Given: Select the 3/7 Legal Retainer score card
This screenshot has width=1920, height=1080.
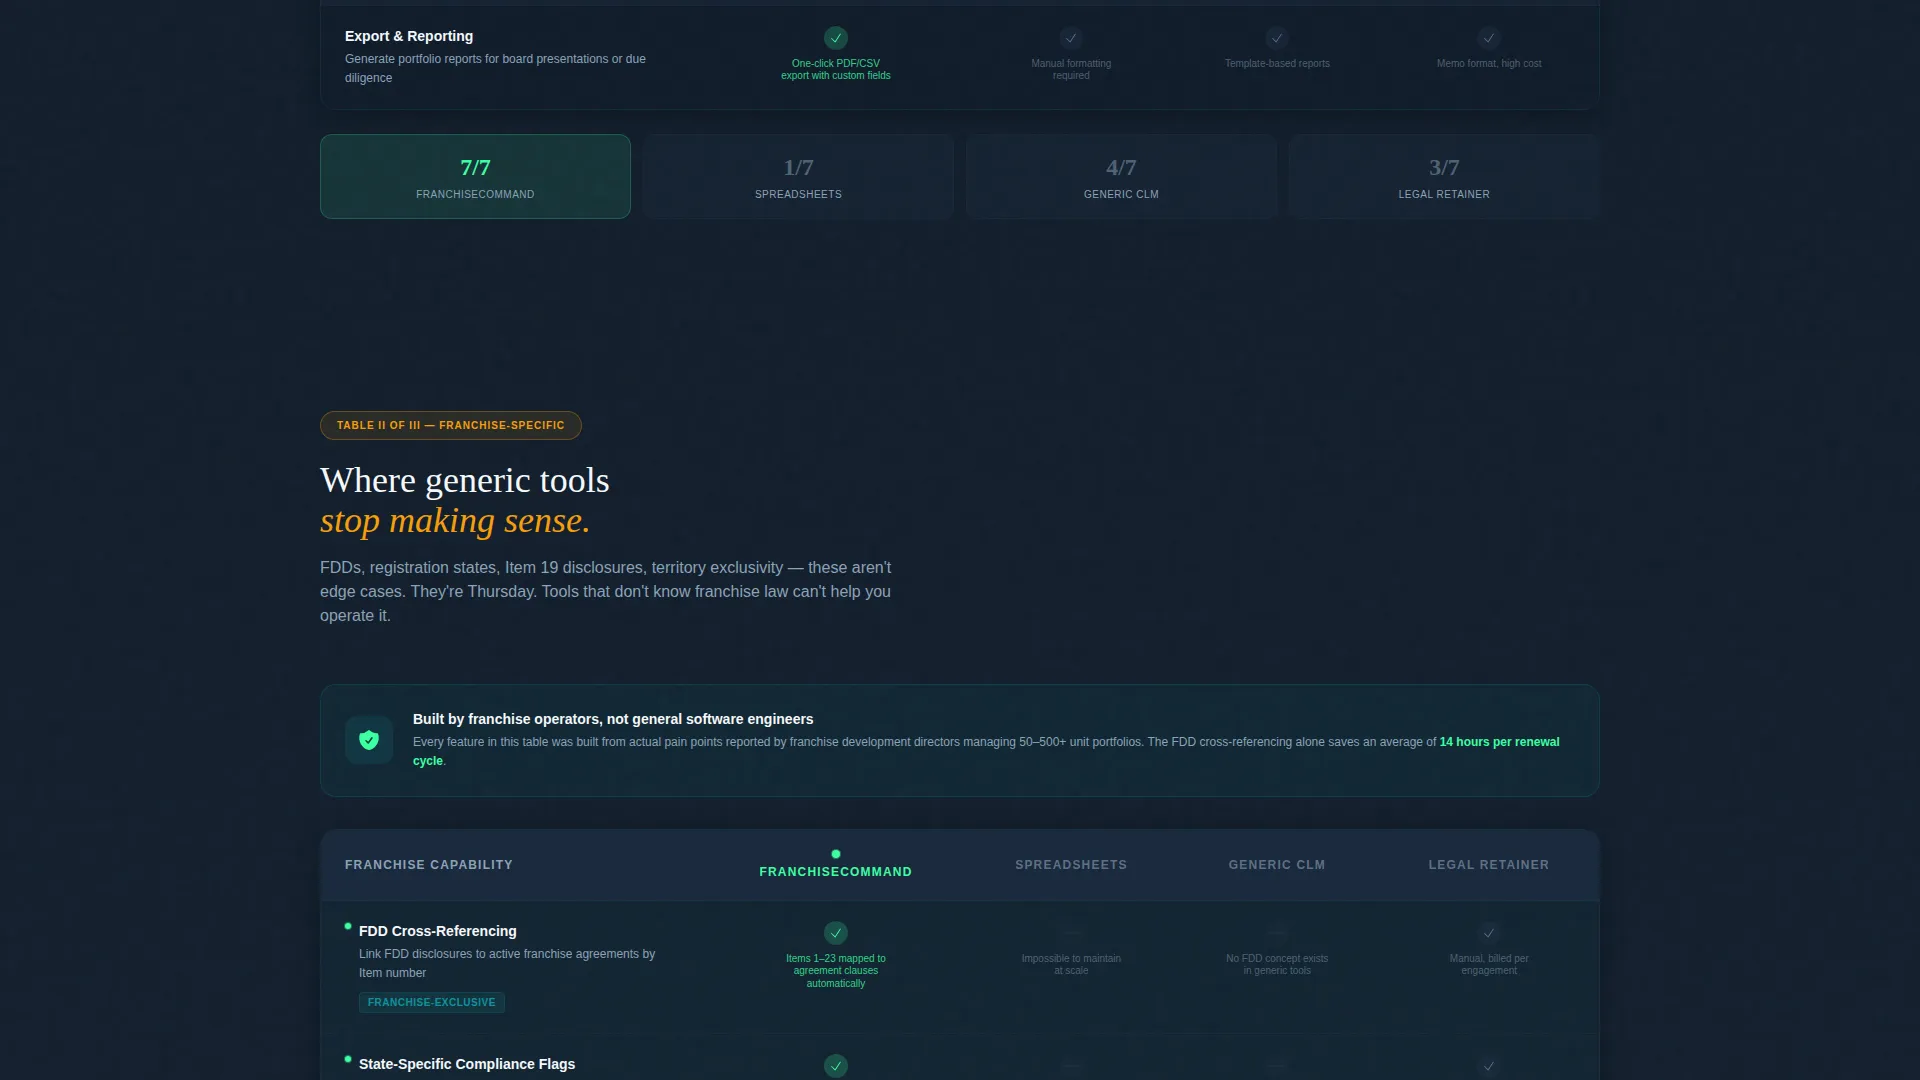Looking at the screenshot, I should 1444,176.
